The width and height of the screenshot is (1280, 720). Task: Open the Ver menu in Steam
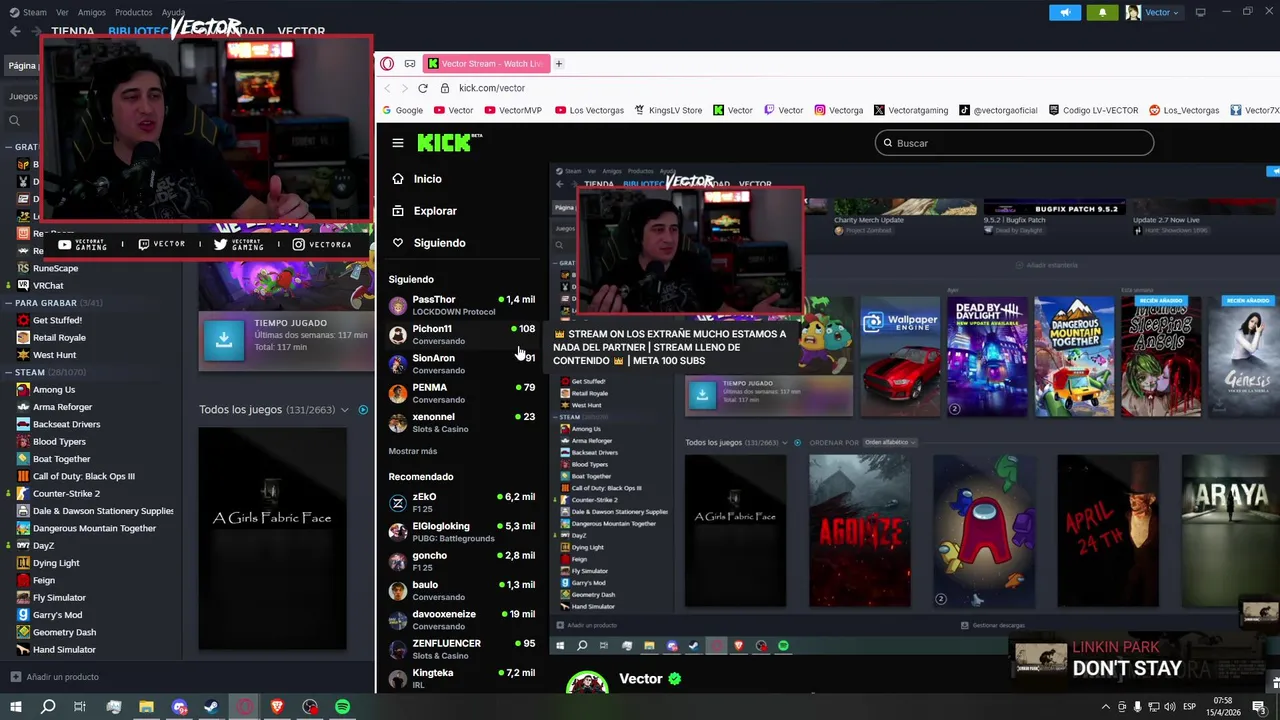click(x=62, y=12)
